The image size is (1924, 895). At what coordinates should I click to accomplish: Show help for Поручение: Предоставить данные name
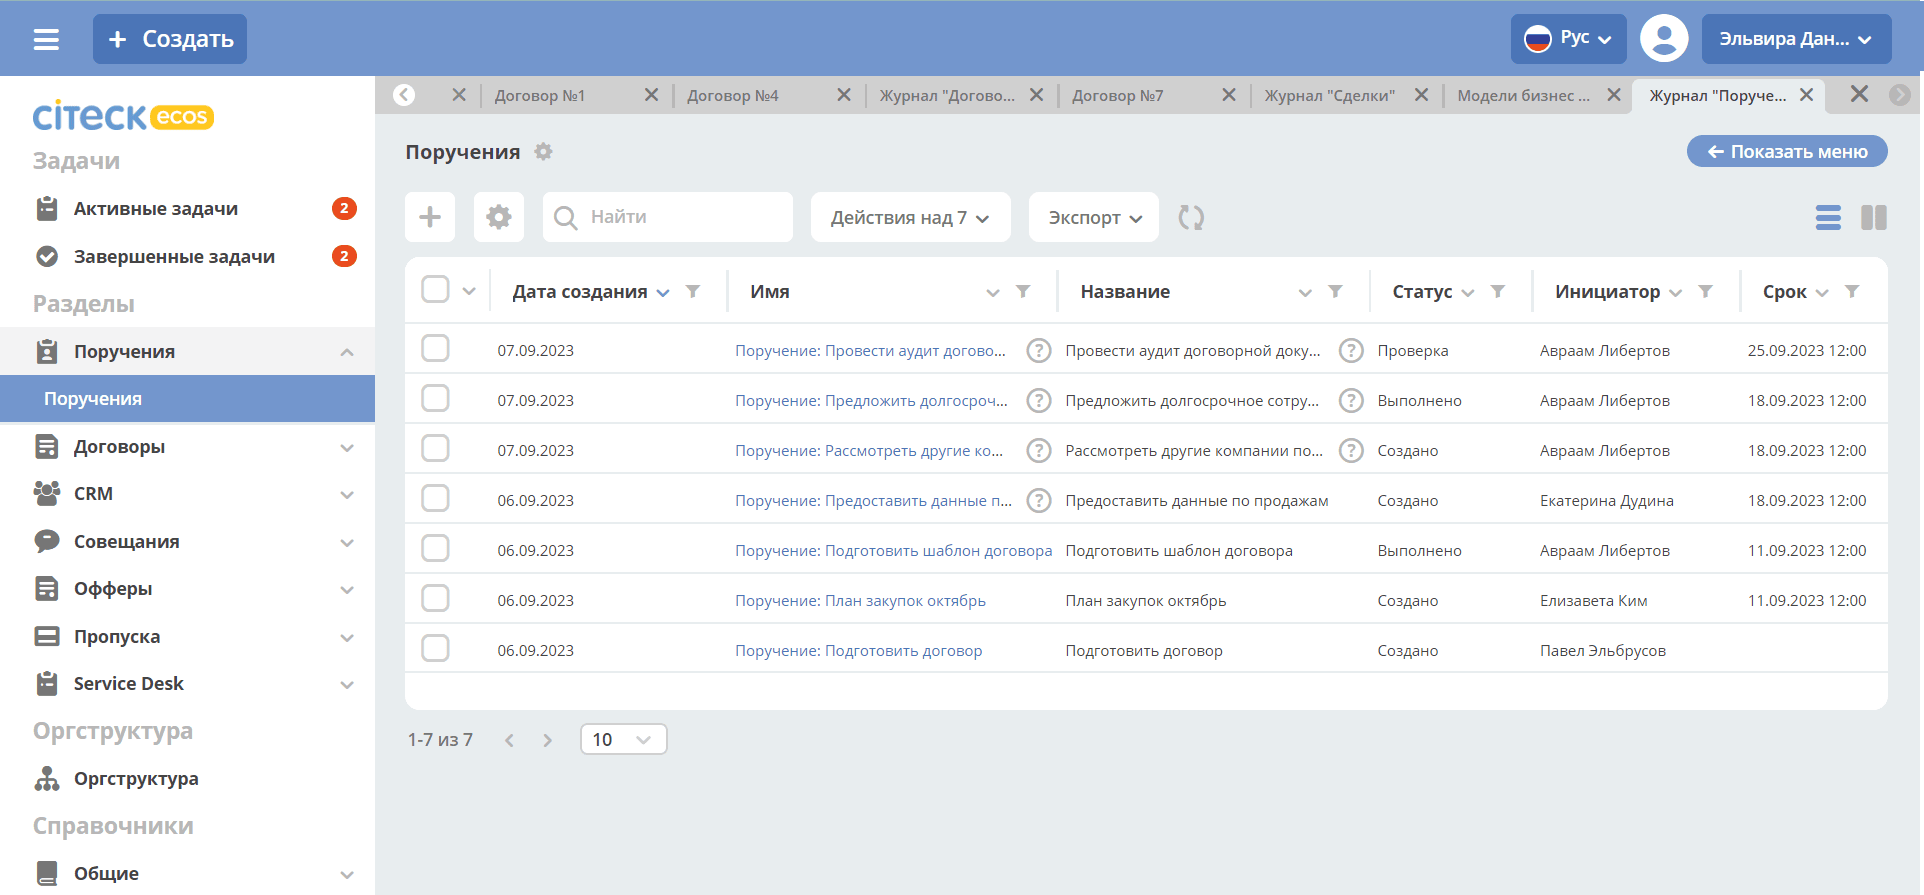1039,500
